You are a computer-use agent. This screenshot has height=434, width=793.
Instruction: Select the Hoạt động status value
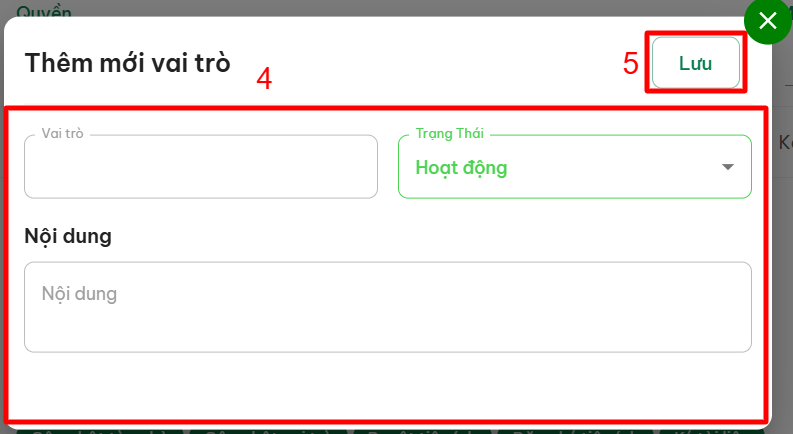461,167
